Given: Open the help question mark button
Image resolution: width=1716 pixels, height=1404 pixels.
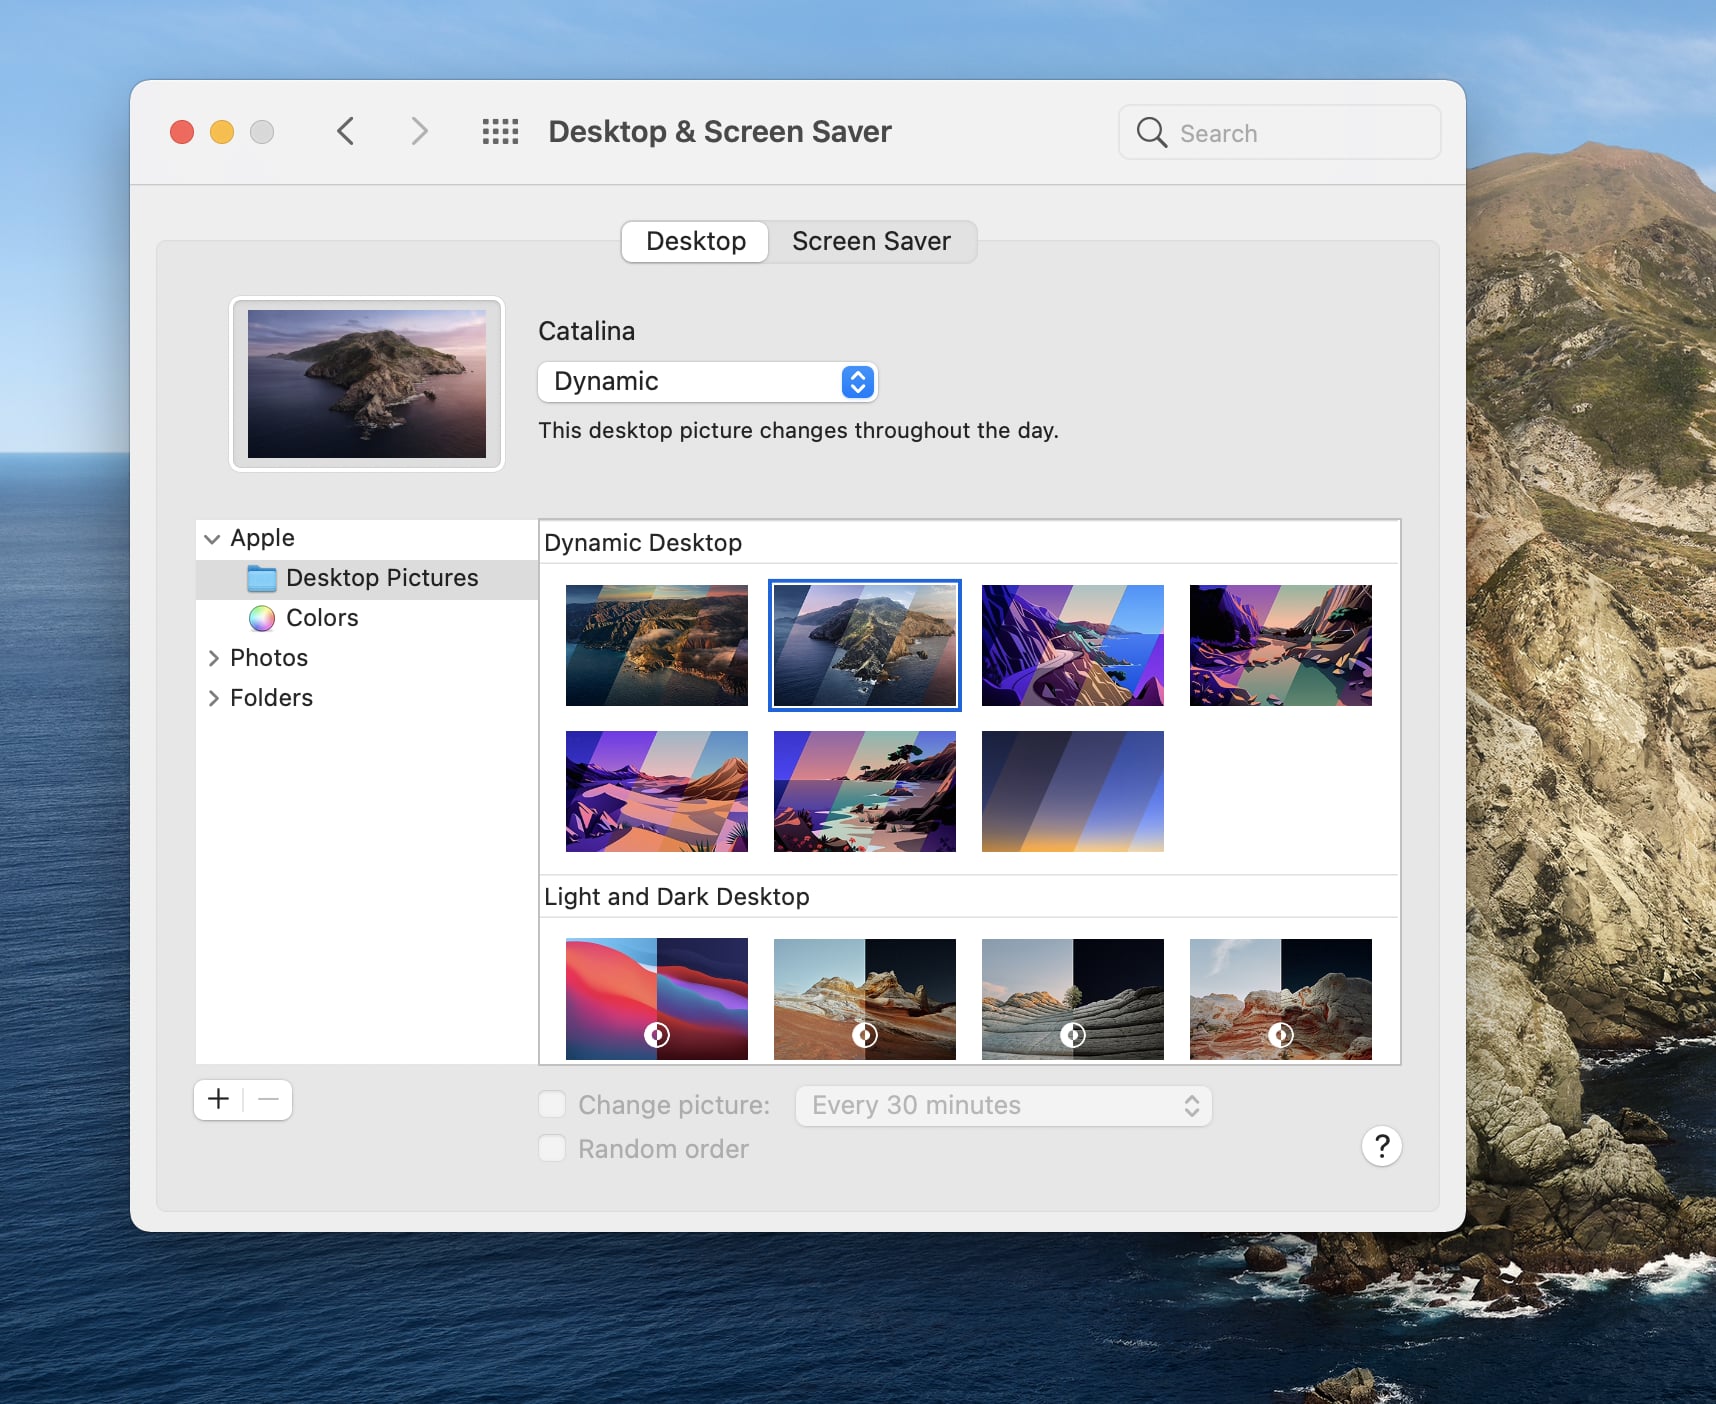Looking at the screenshot, I should pos(1381,1146).
